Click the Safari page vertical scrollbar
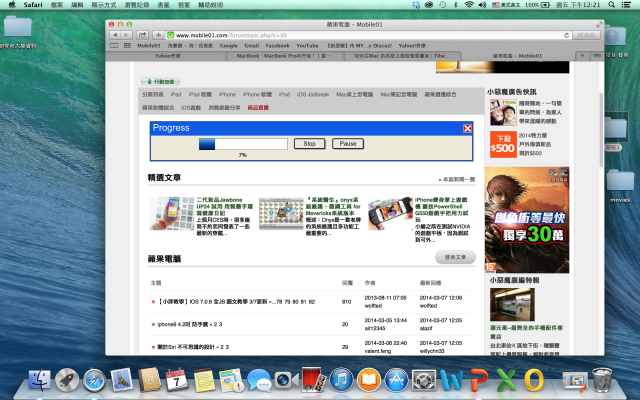 [x=601, y=129]
